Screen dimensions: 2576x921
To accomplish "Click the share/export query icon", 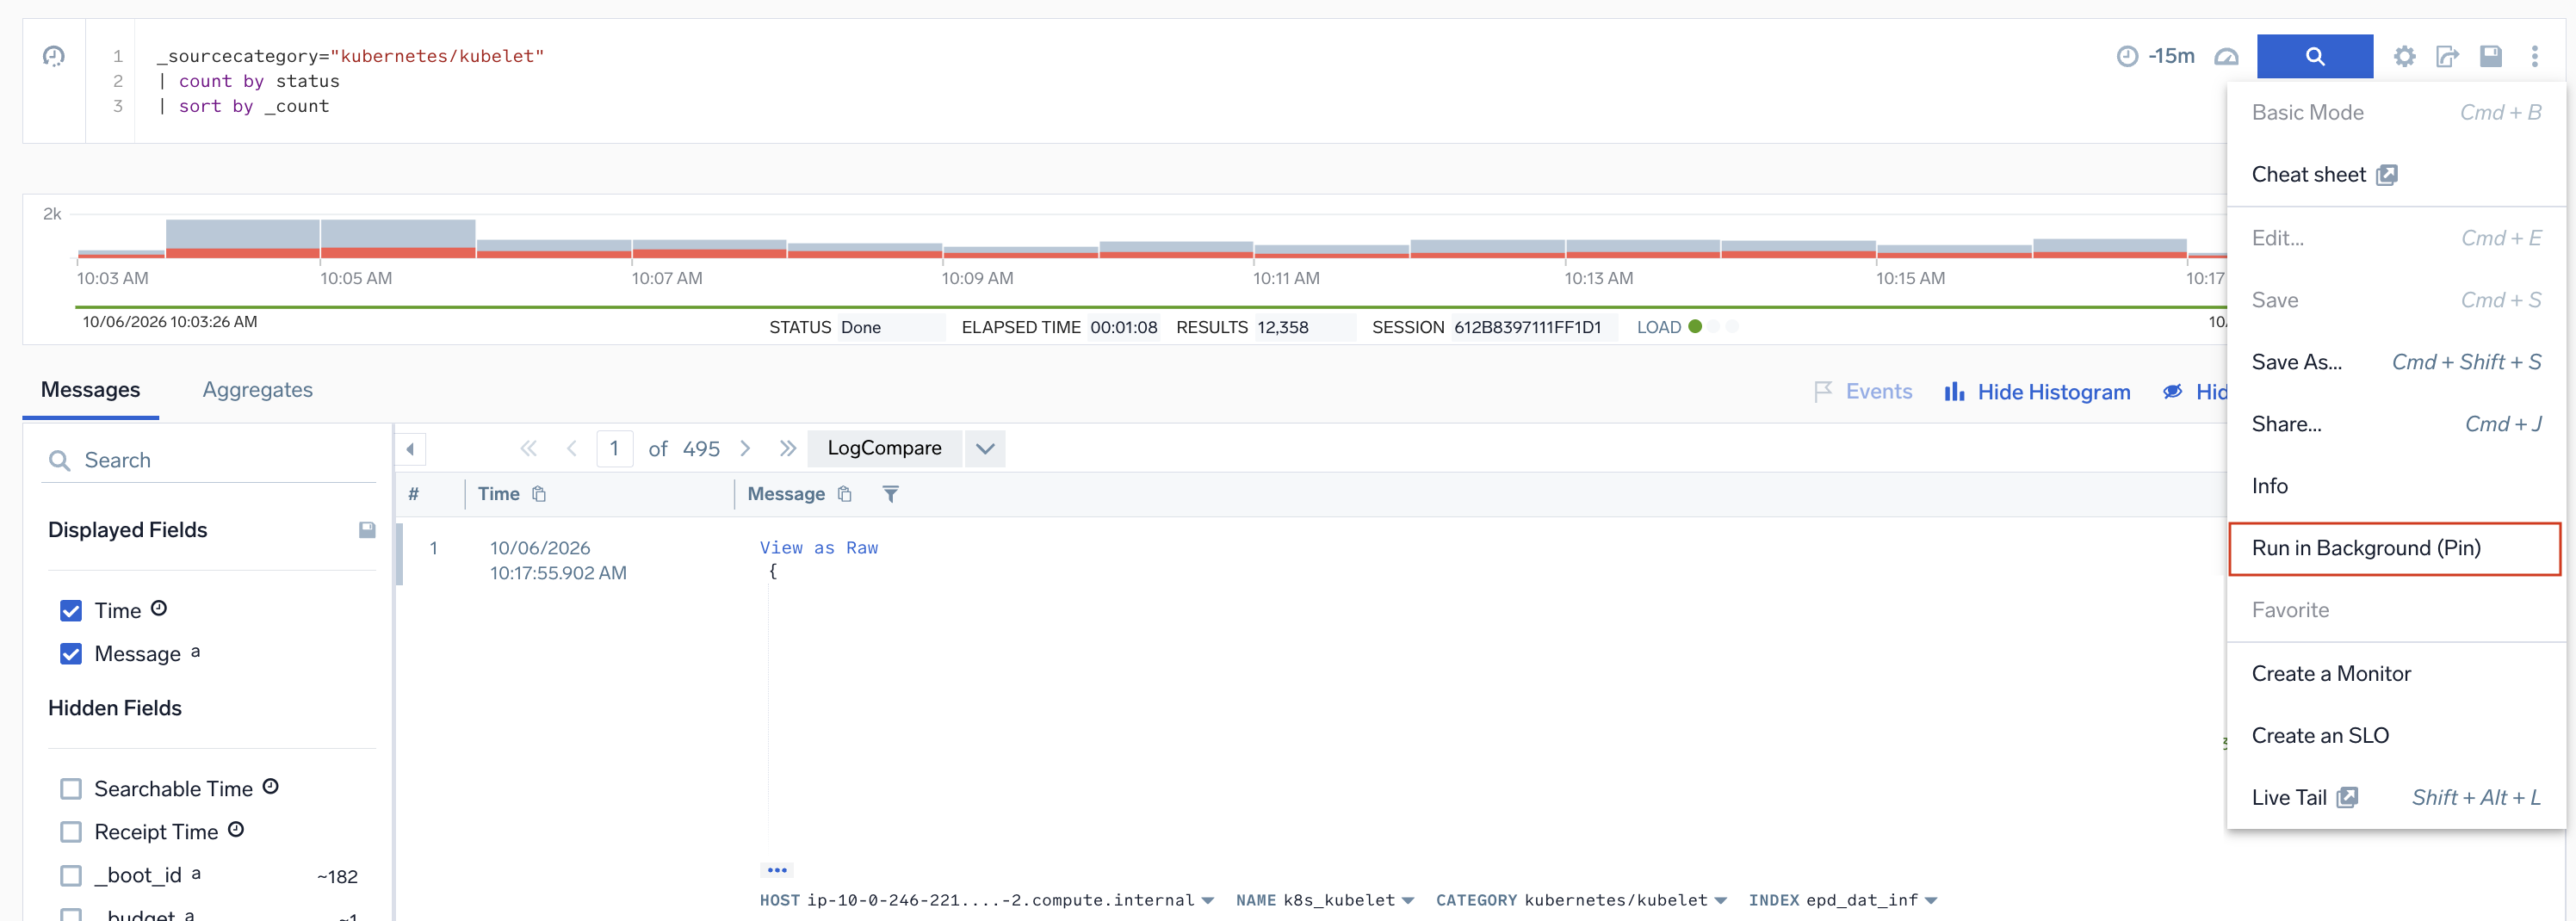I will click(2447, 56).
